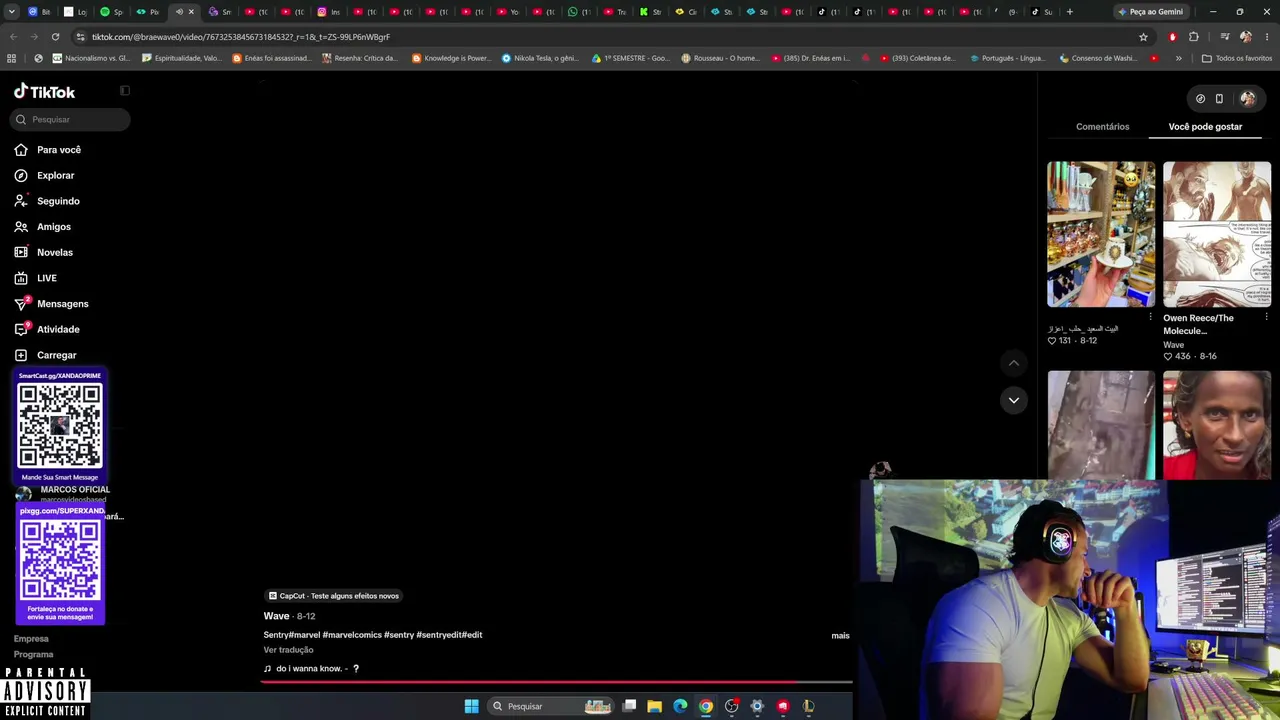This screenshot has width=1280, height=720.
Task: Switch to the Instagram browser tab
Action: [x=328, y=12]
